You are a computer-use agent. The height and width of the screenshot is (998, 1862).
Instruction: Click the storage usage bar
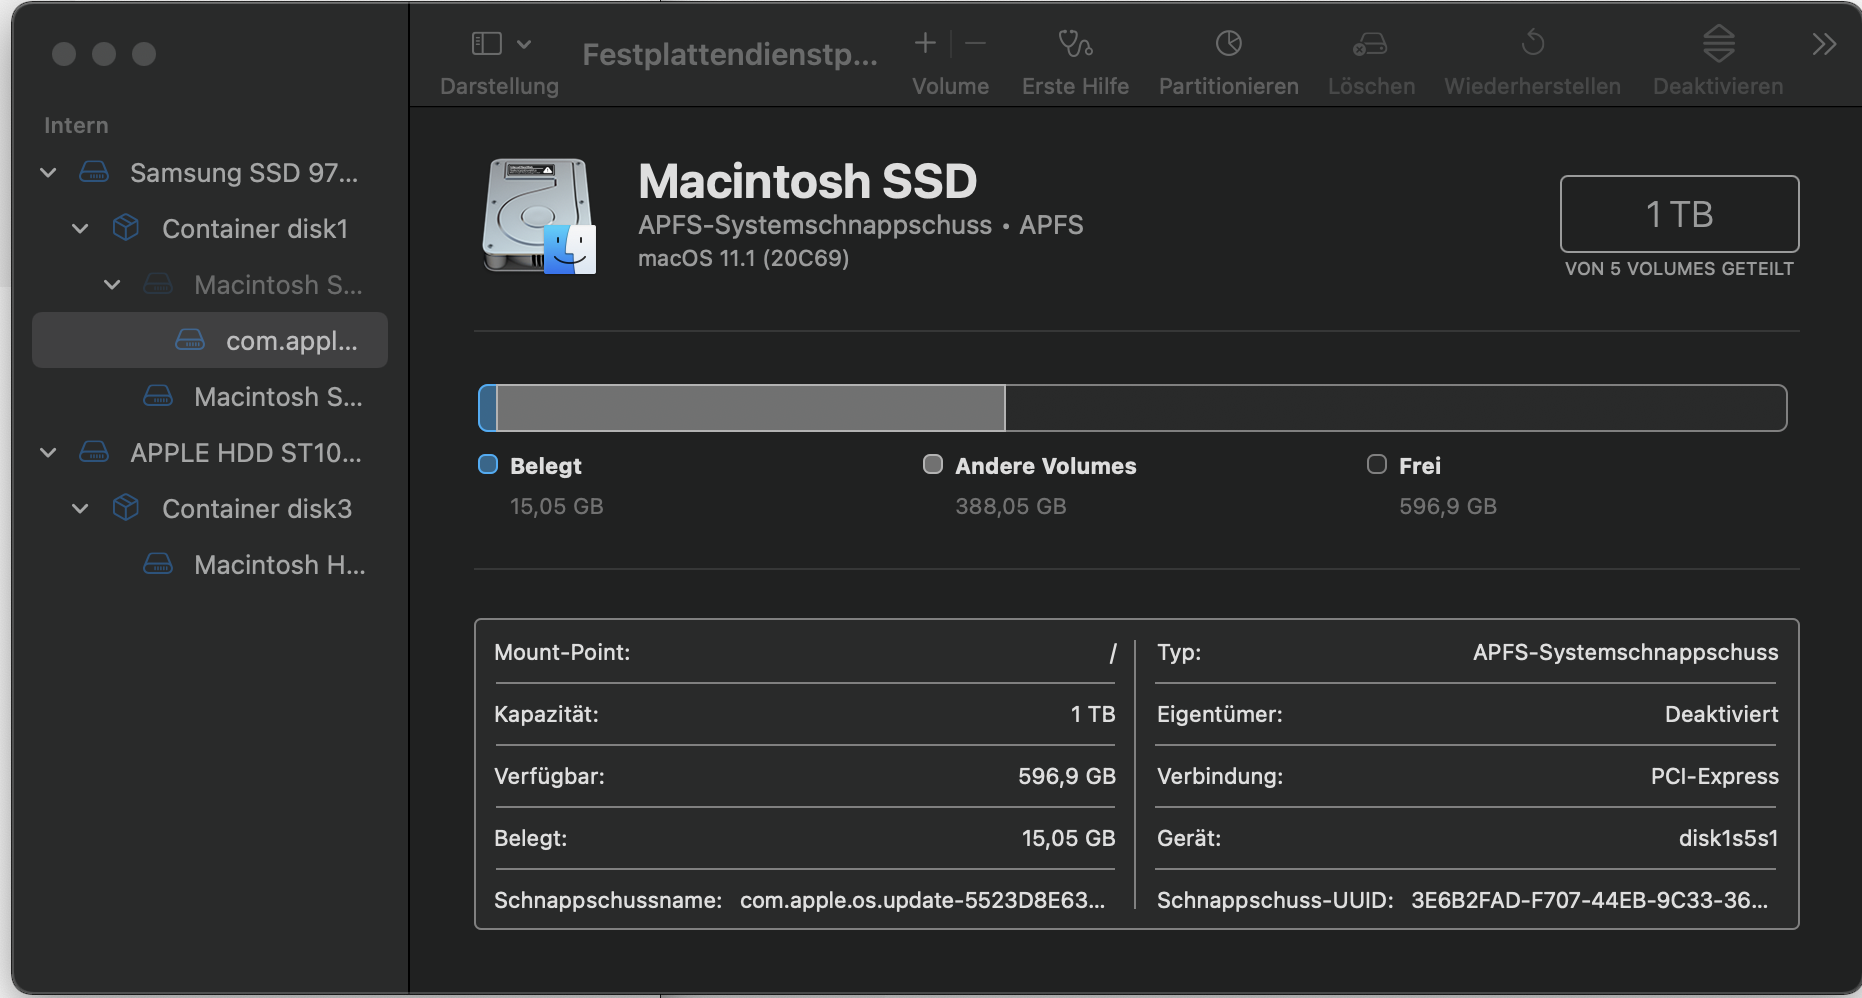(x=1132, y=408)
